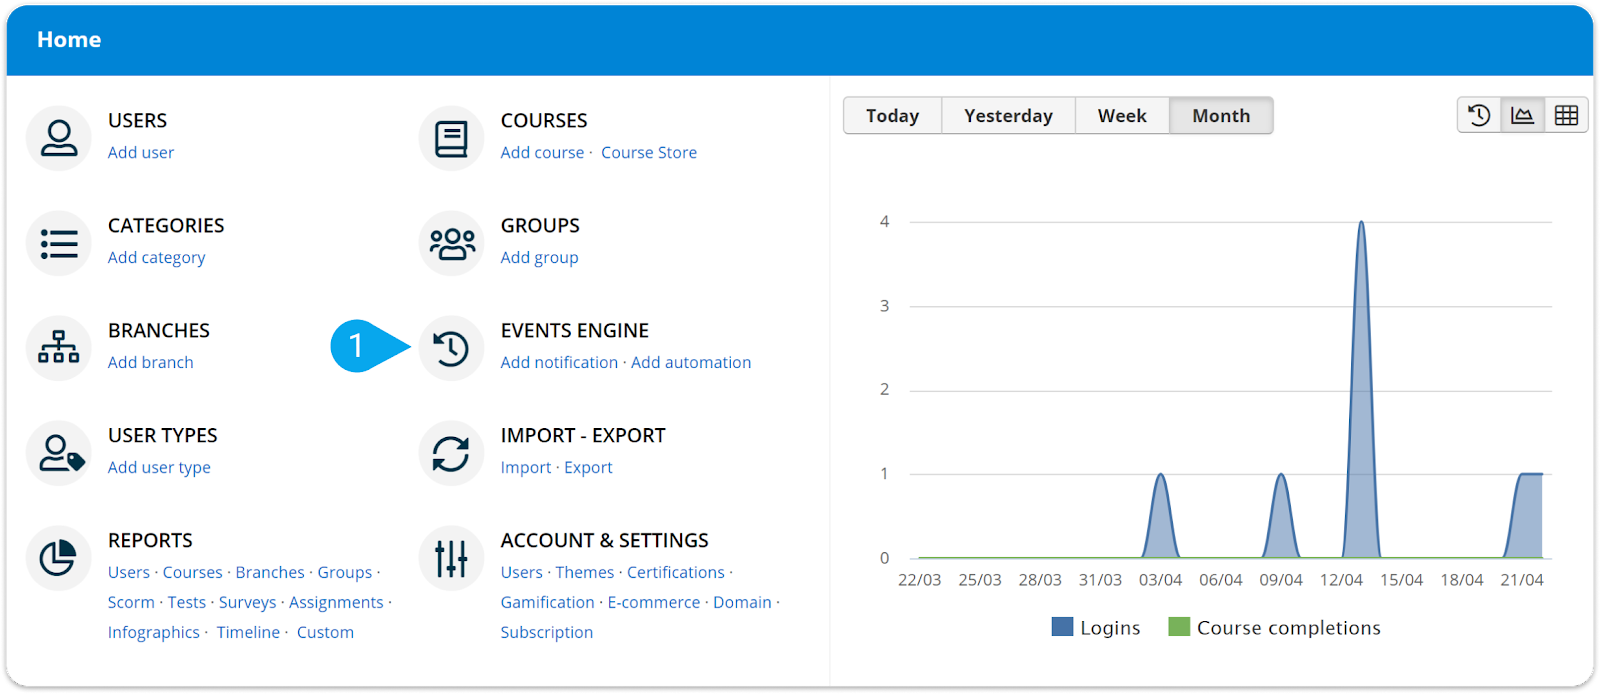Open the Subscription settings link
1600x694 pixels.
[x=547, y=632]
